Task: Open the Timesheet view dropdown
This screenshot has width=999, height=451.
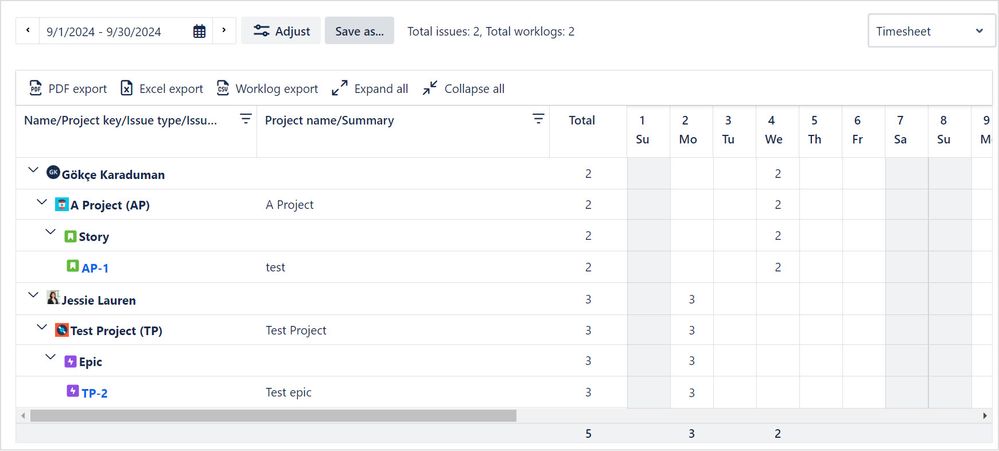Action: 931,31
